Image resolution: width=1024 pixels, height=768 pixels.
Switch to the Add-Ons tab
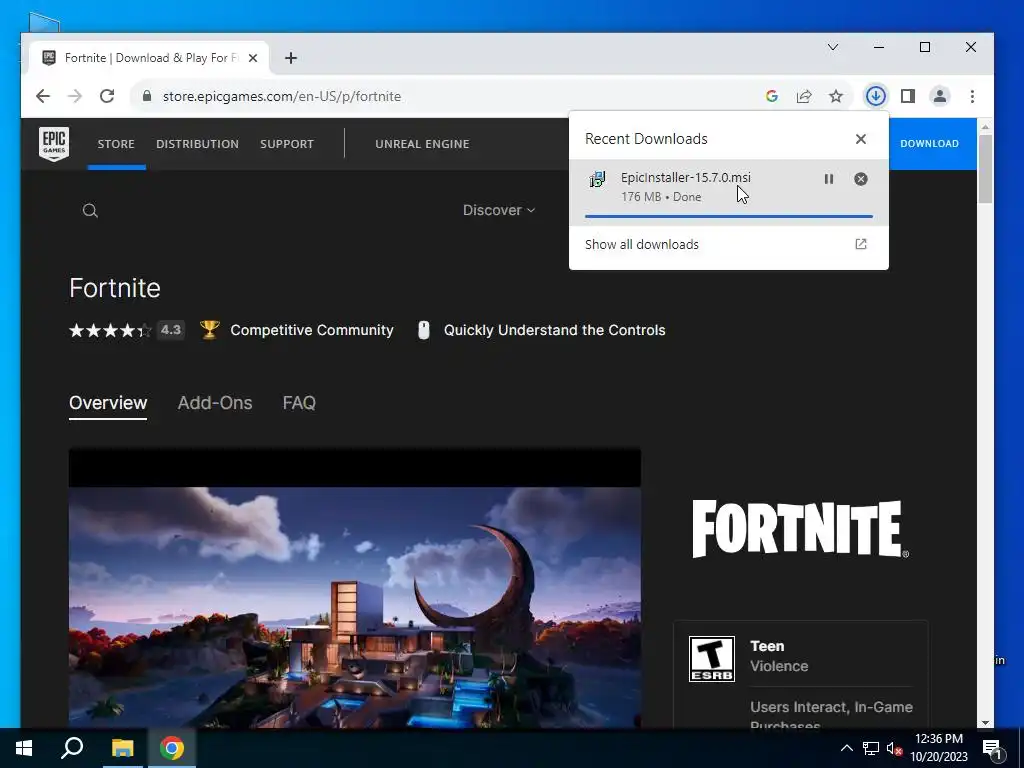(x=215, y=403)
